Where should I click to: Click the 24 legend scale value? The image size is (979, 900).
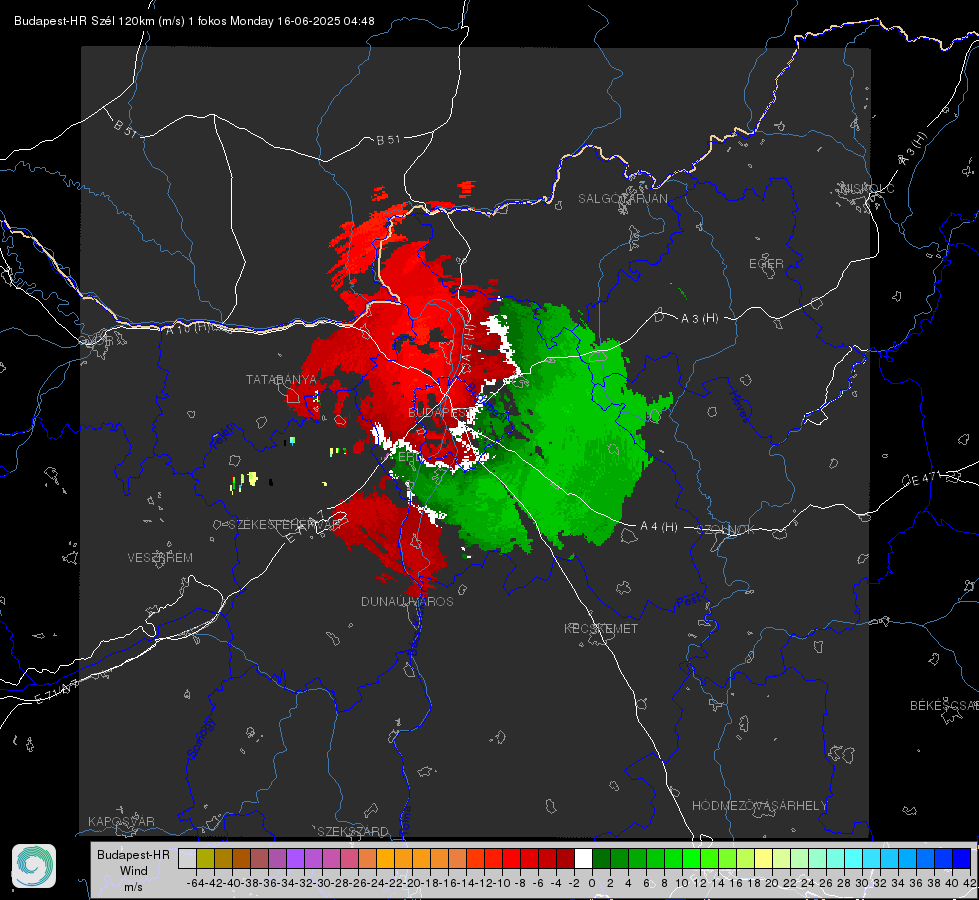pos(808,883)
